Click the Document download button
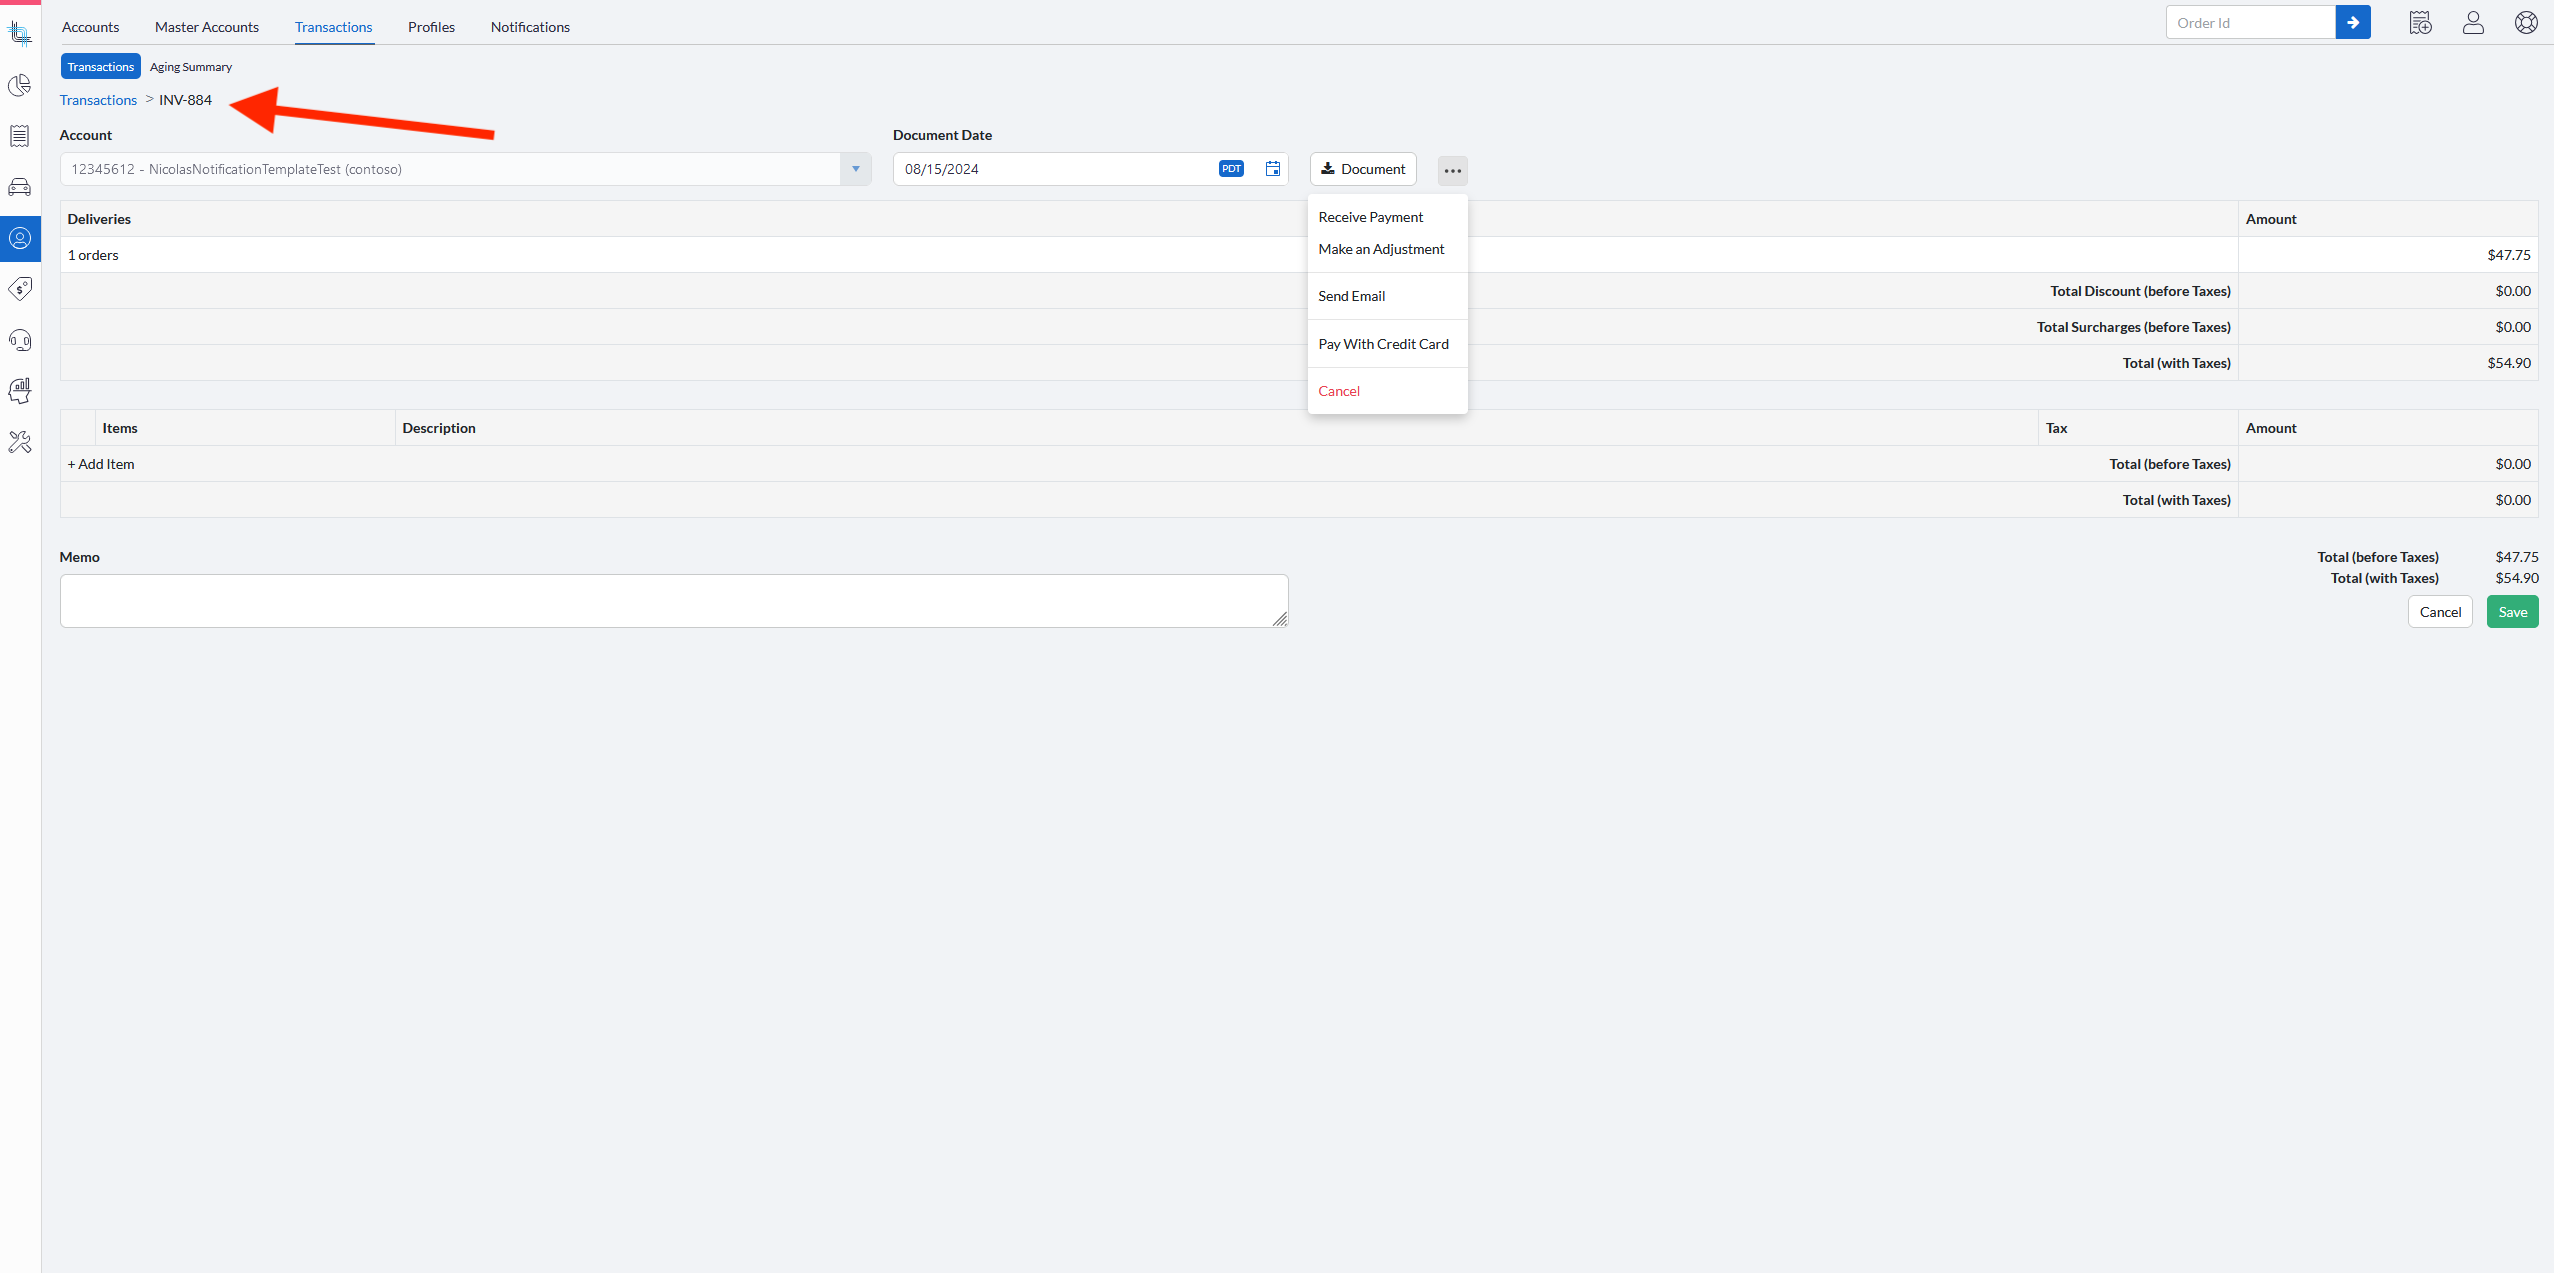2554x1273 pixels. (1363, 169)
